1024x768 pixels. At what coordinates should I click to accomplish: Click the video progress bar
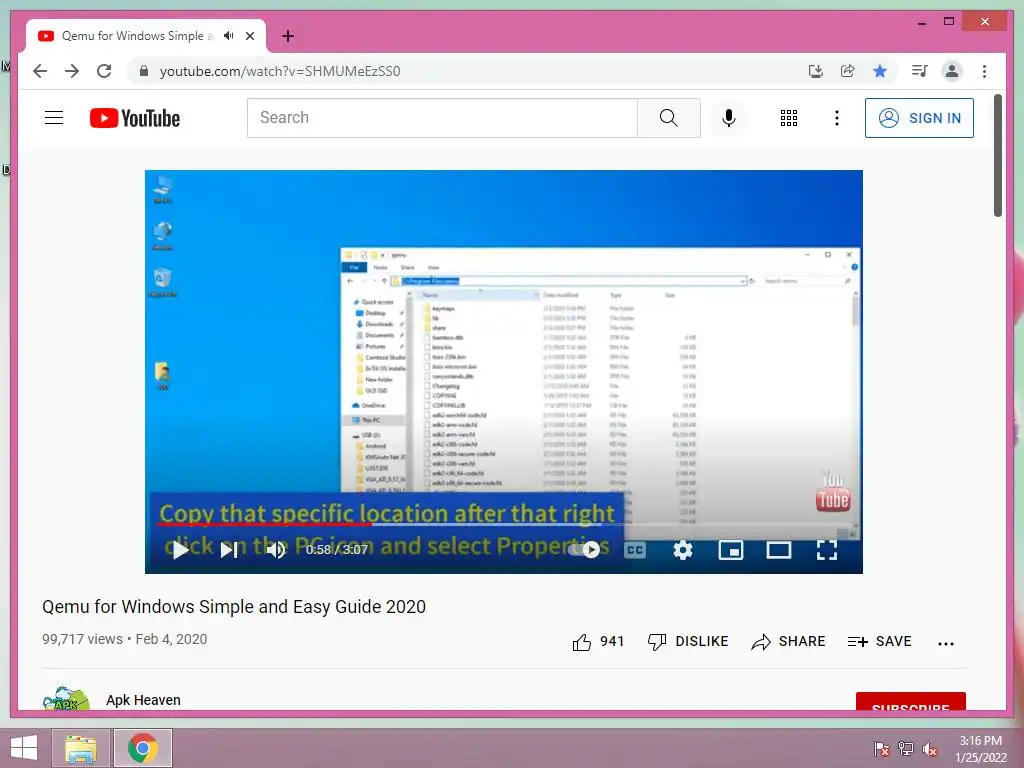pyautogui.click(x=504, y=524)
